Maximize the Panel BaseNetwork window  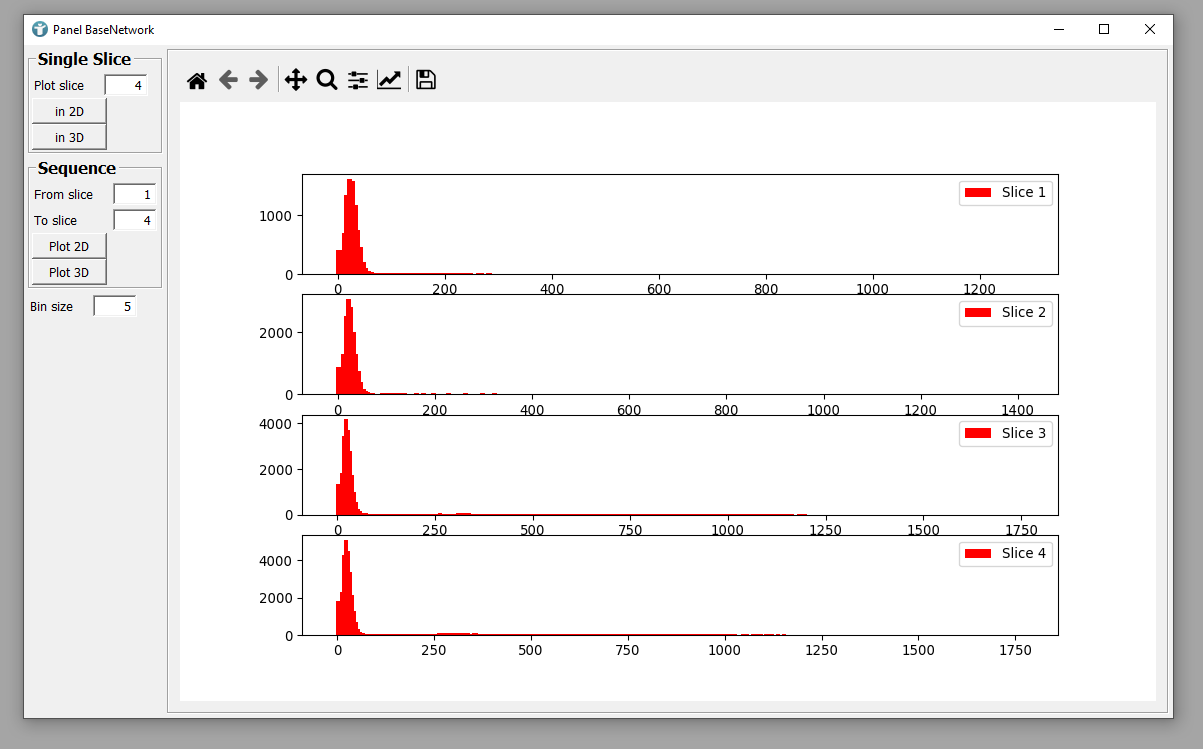1104,30
